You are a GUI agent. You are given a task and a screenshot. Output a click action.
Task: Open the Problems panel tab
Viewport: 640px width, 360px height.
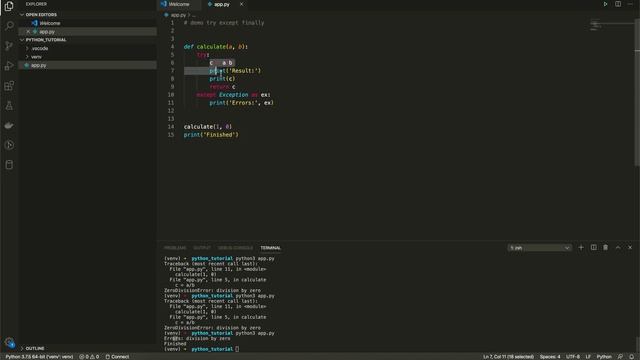175,248
